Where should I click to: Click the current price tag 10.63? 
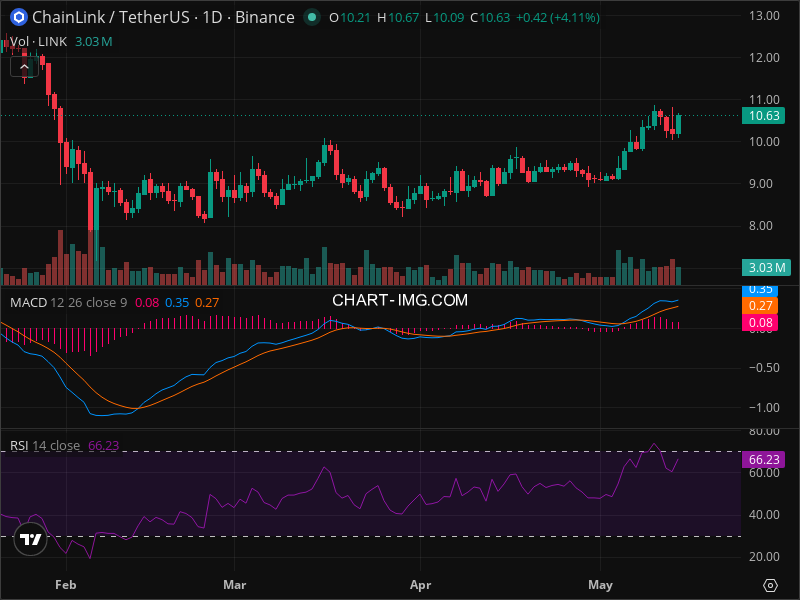[763, 116]
